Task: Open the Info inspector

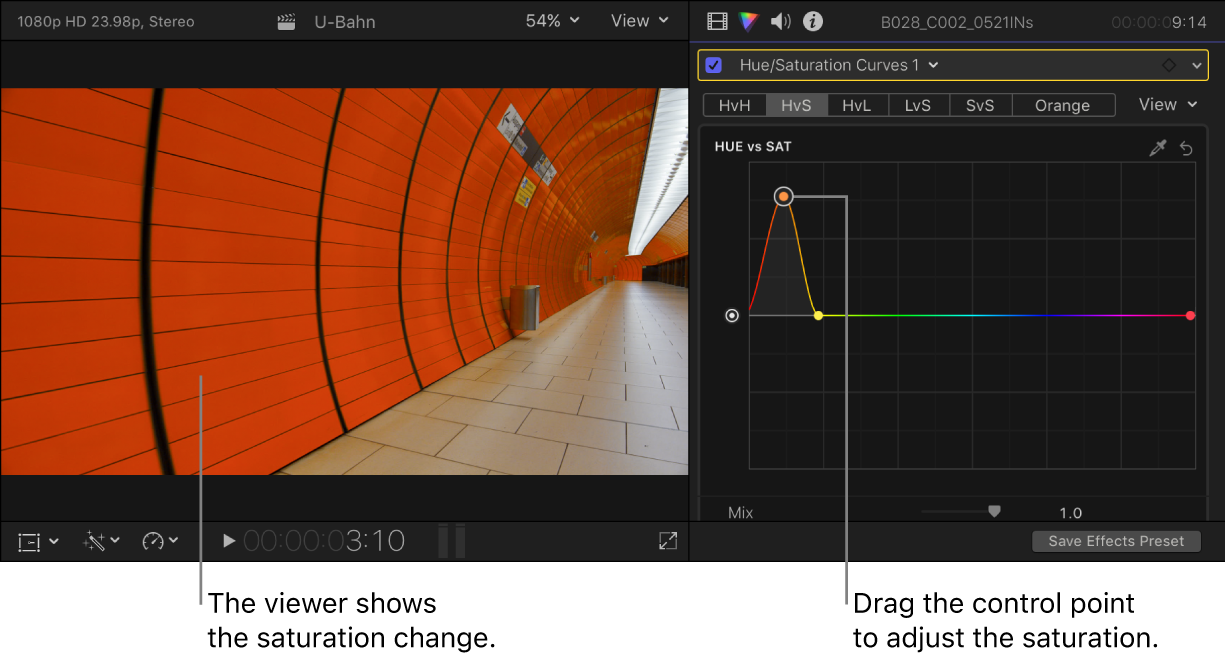Action: [812, 21]
